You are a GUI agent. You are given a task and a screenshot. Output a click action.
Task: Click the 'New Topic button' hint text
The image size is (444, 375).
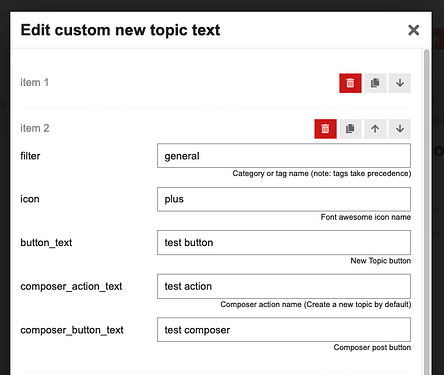(381, 261)
